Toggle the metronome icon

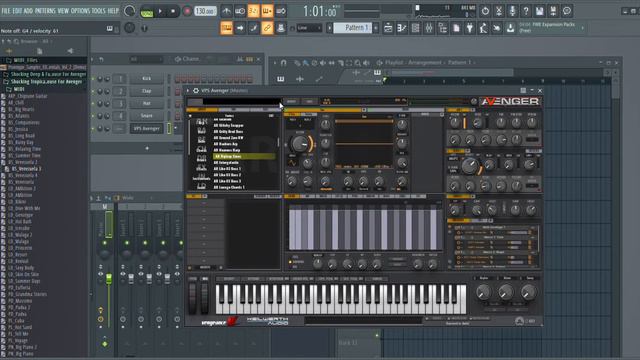click(226, 11)
